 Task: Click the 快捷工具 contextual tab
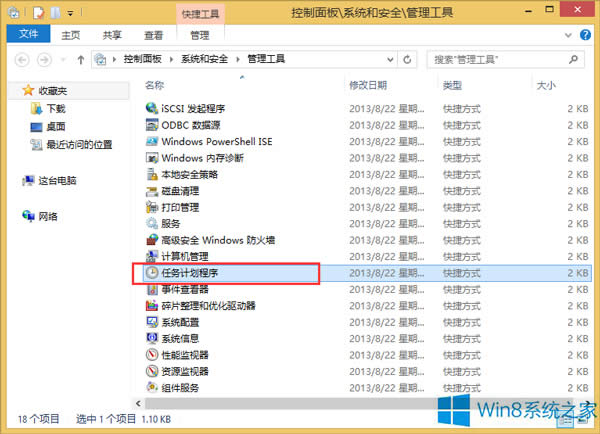[x=201, y=14]
